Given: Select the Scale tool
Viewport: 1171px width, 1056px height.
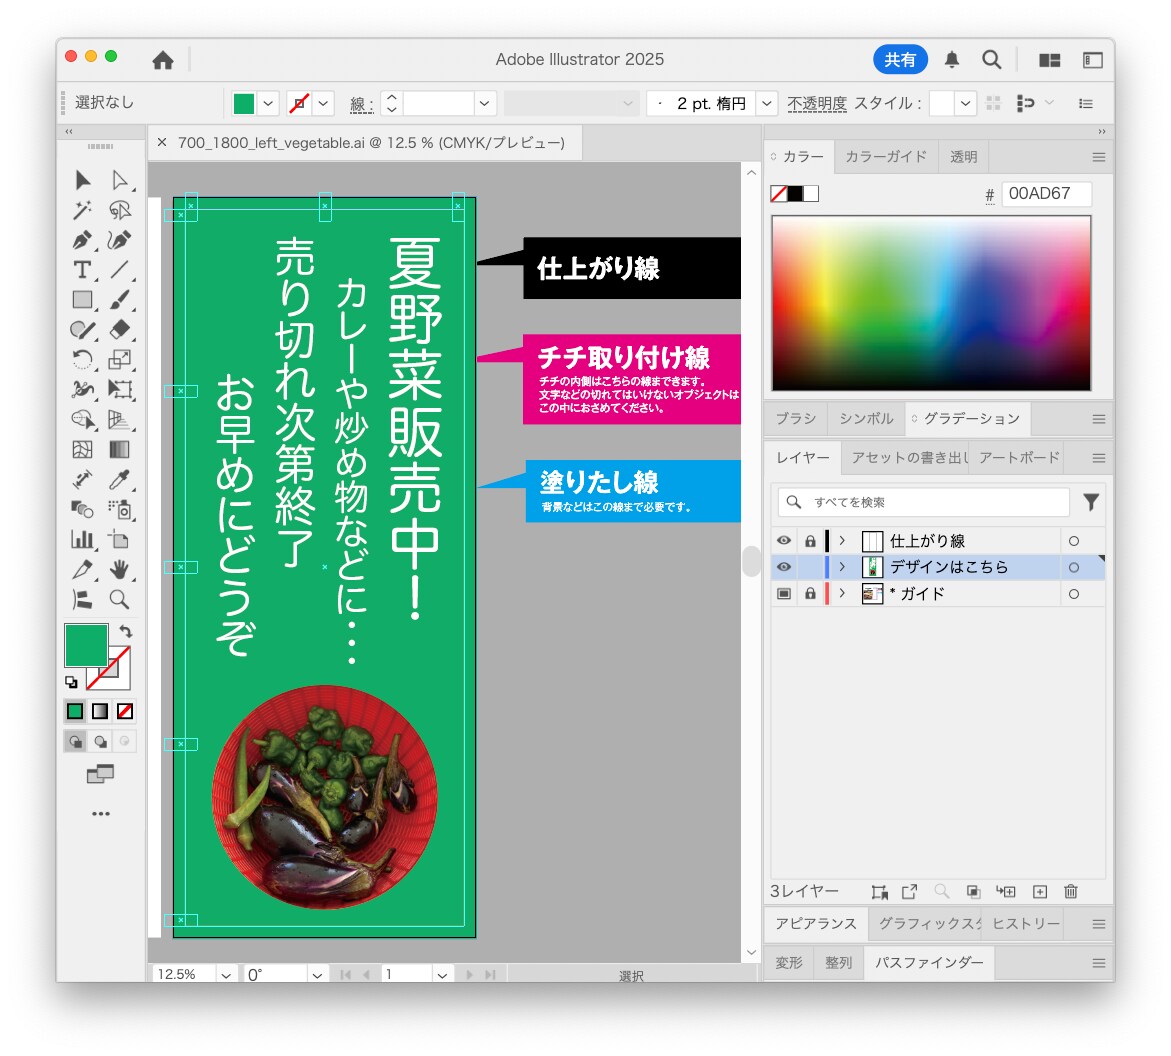Looking at the screenshot, I should [x=119, y=359].
